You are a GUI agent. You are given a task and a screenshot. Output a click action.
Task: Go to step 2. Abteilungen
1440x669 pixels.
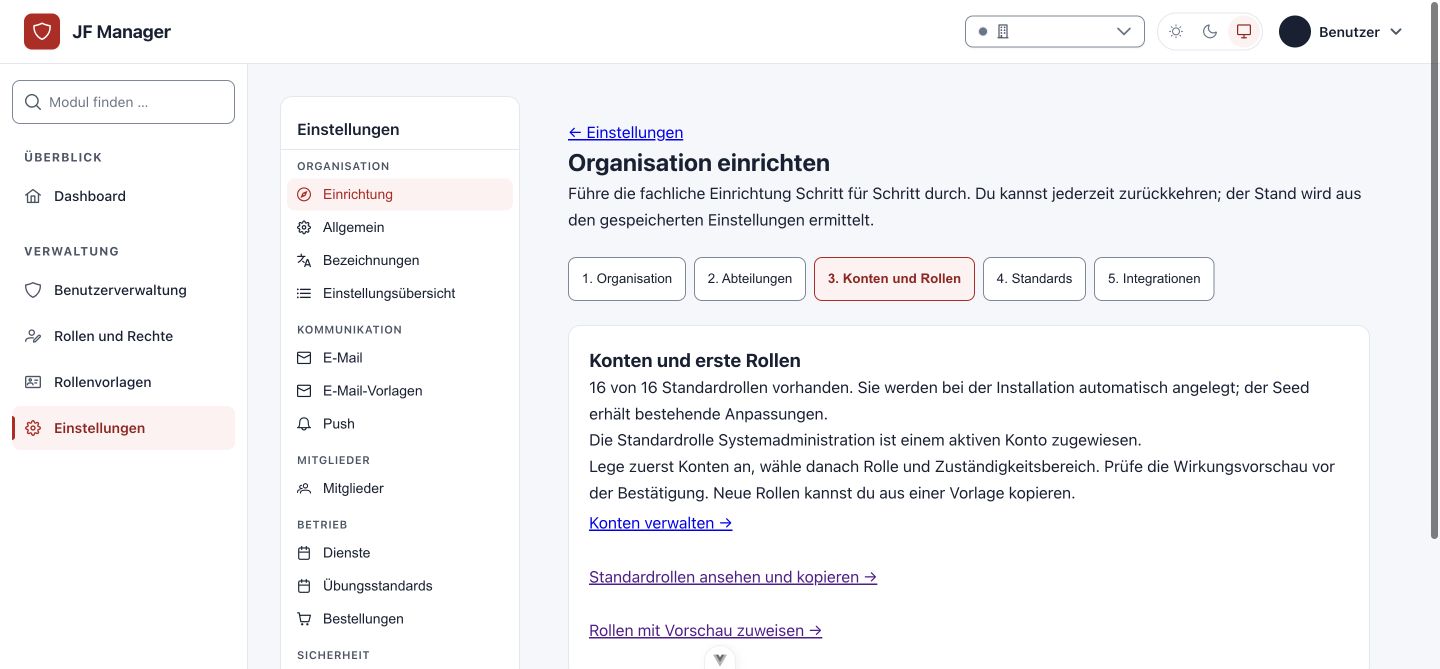coord(750,279)
